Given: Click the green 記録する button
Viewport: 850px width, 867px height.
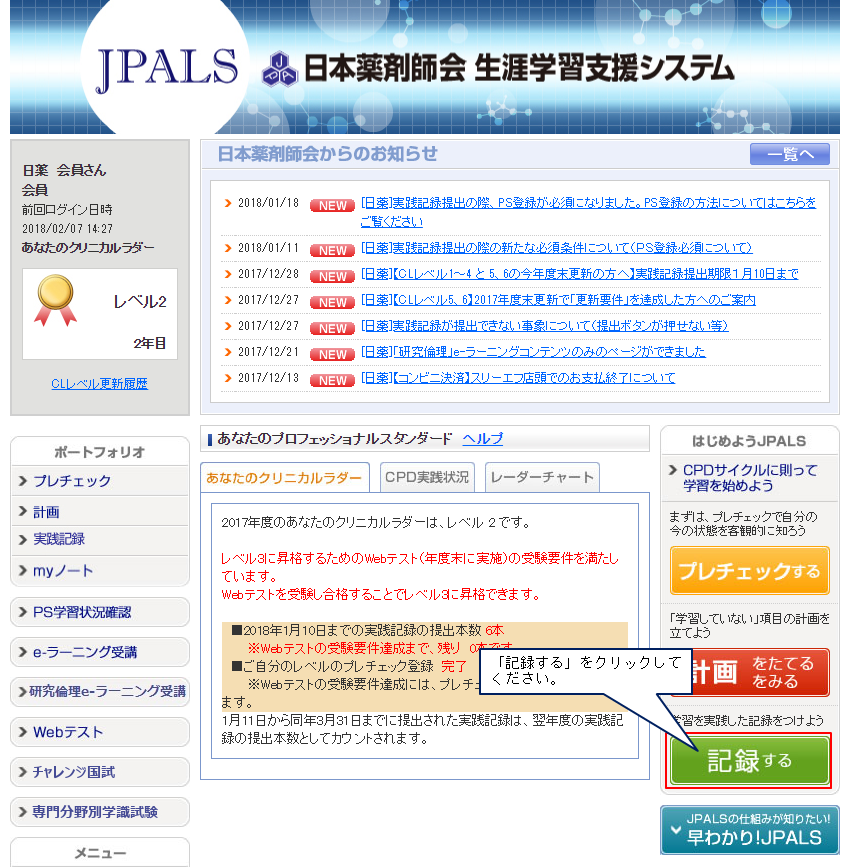Looking at the screenshot, I should [749, 761].
